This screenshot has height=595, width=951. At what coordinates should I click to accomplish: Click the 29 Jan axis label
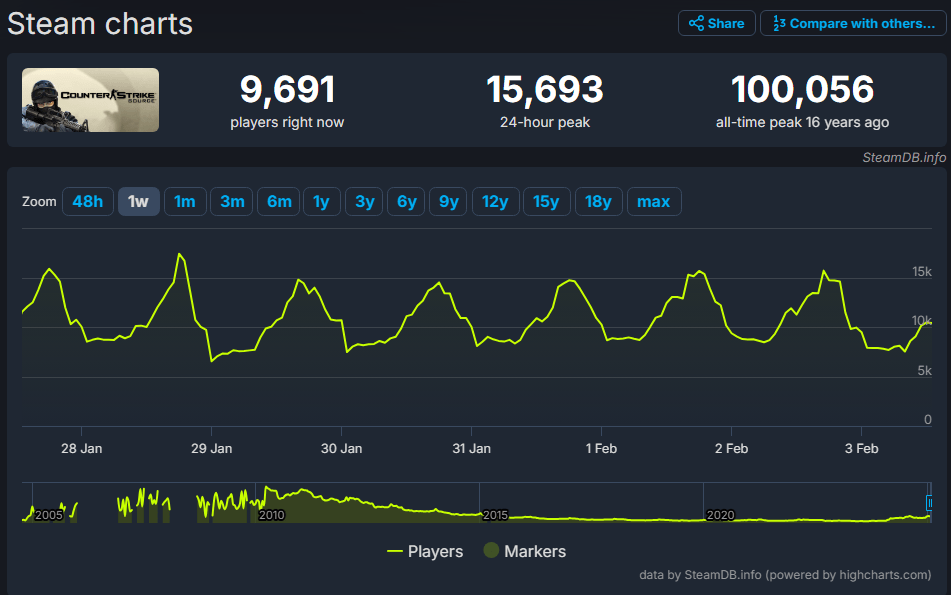point(212,449)
